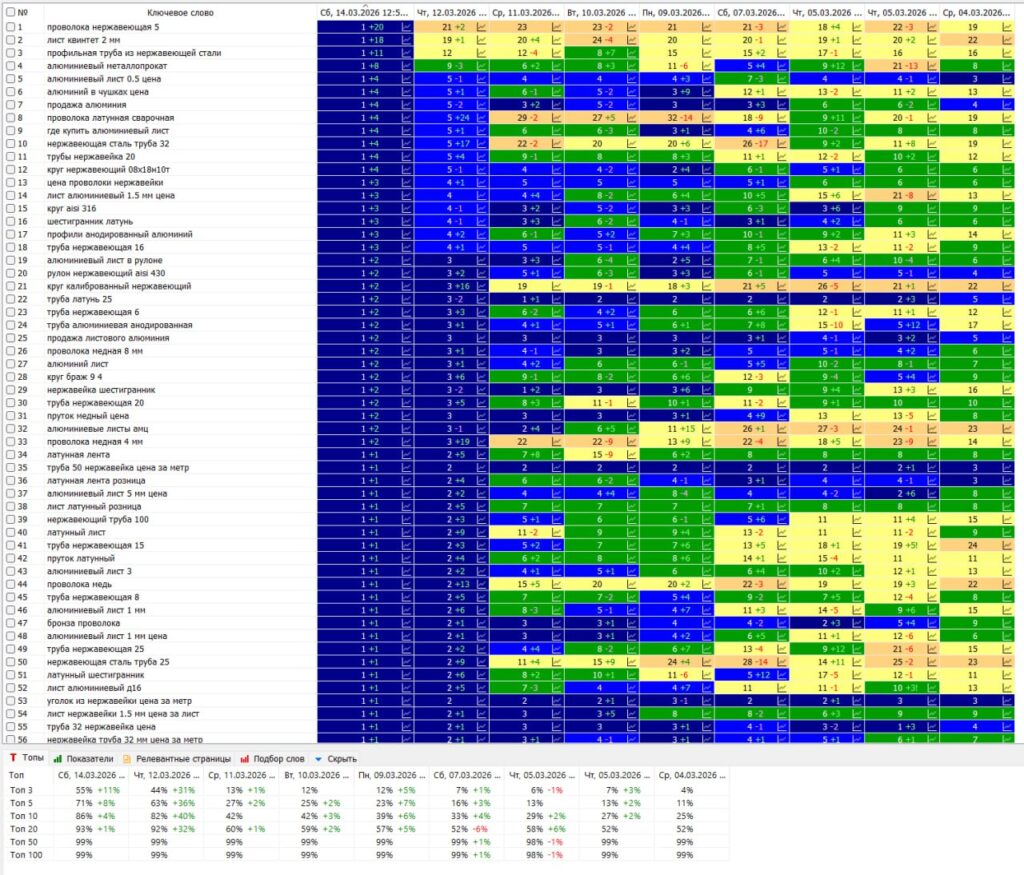The width and height of the screenshot is (1024, 875).
Task: Open 11.03.2026 chart icon for 'труба нержавеющая 16'
Action: pyautogui.click(x=556, y=247)
